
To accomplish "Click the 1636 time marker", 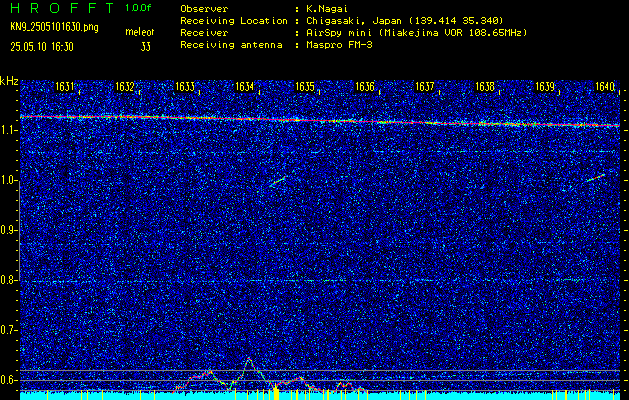I will (x=365, y=87).
